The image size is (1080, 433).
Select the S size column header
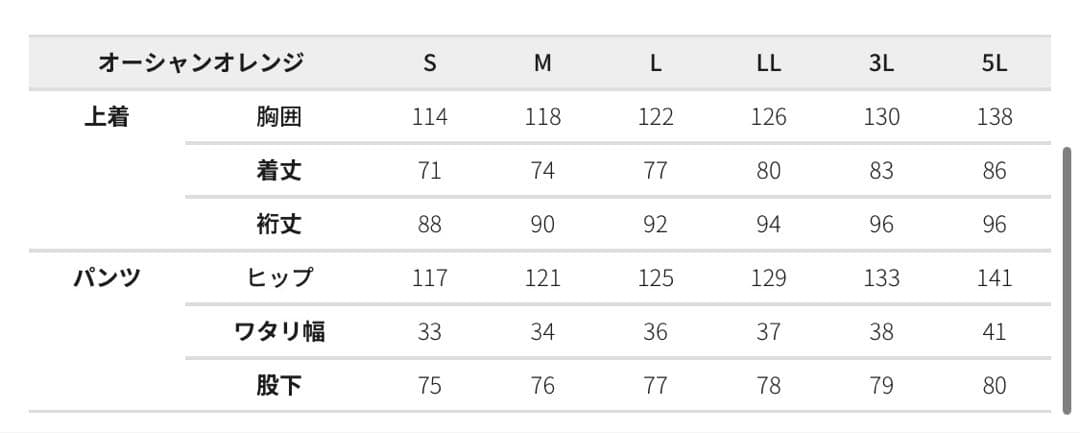click(430, 63)
